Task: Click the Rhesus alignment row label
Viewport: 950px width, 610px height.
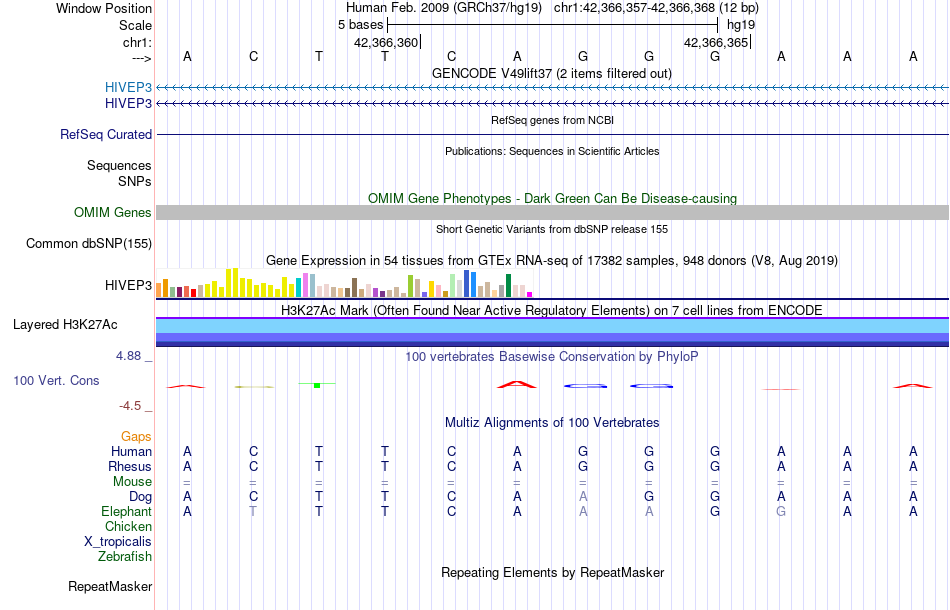Action: pos(130,466)
